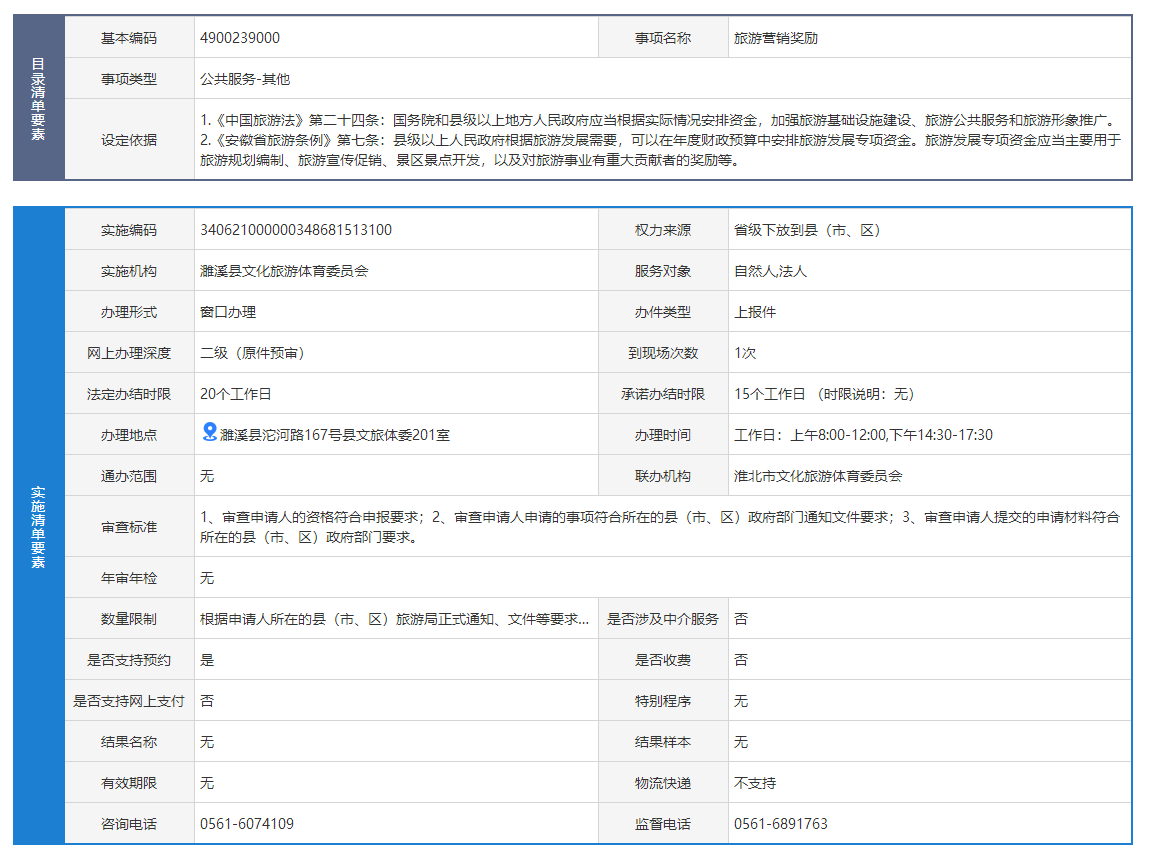Click the 权力来源 label cell
Screen dimensions: 1150x859
[x=663, y=230]
